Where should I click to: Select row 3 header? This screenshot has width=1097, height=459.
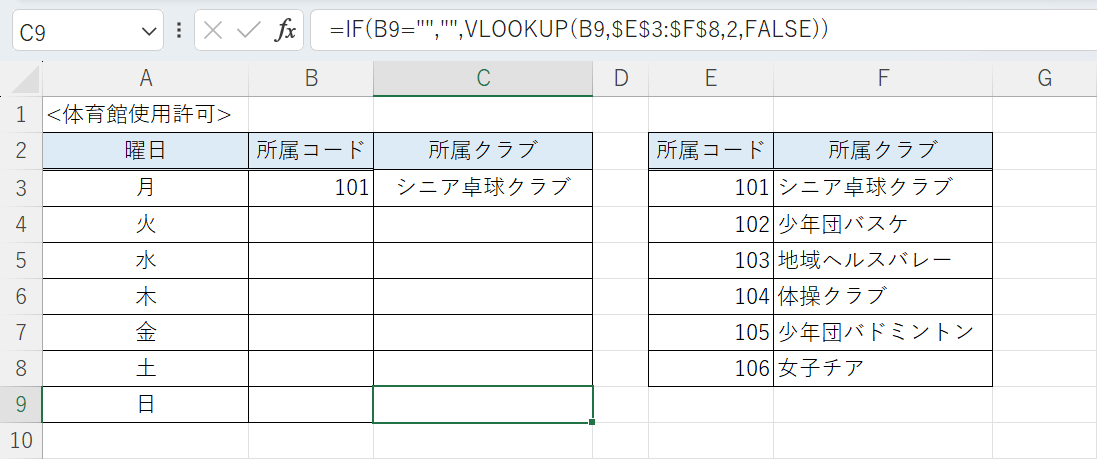point(21,187)
